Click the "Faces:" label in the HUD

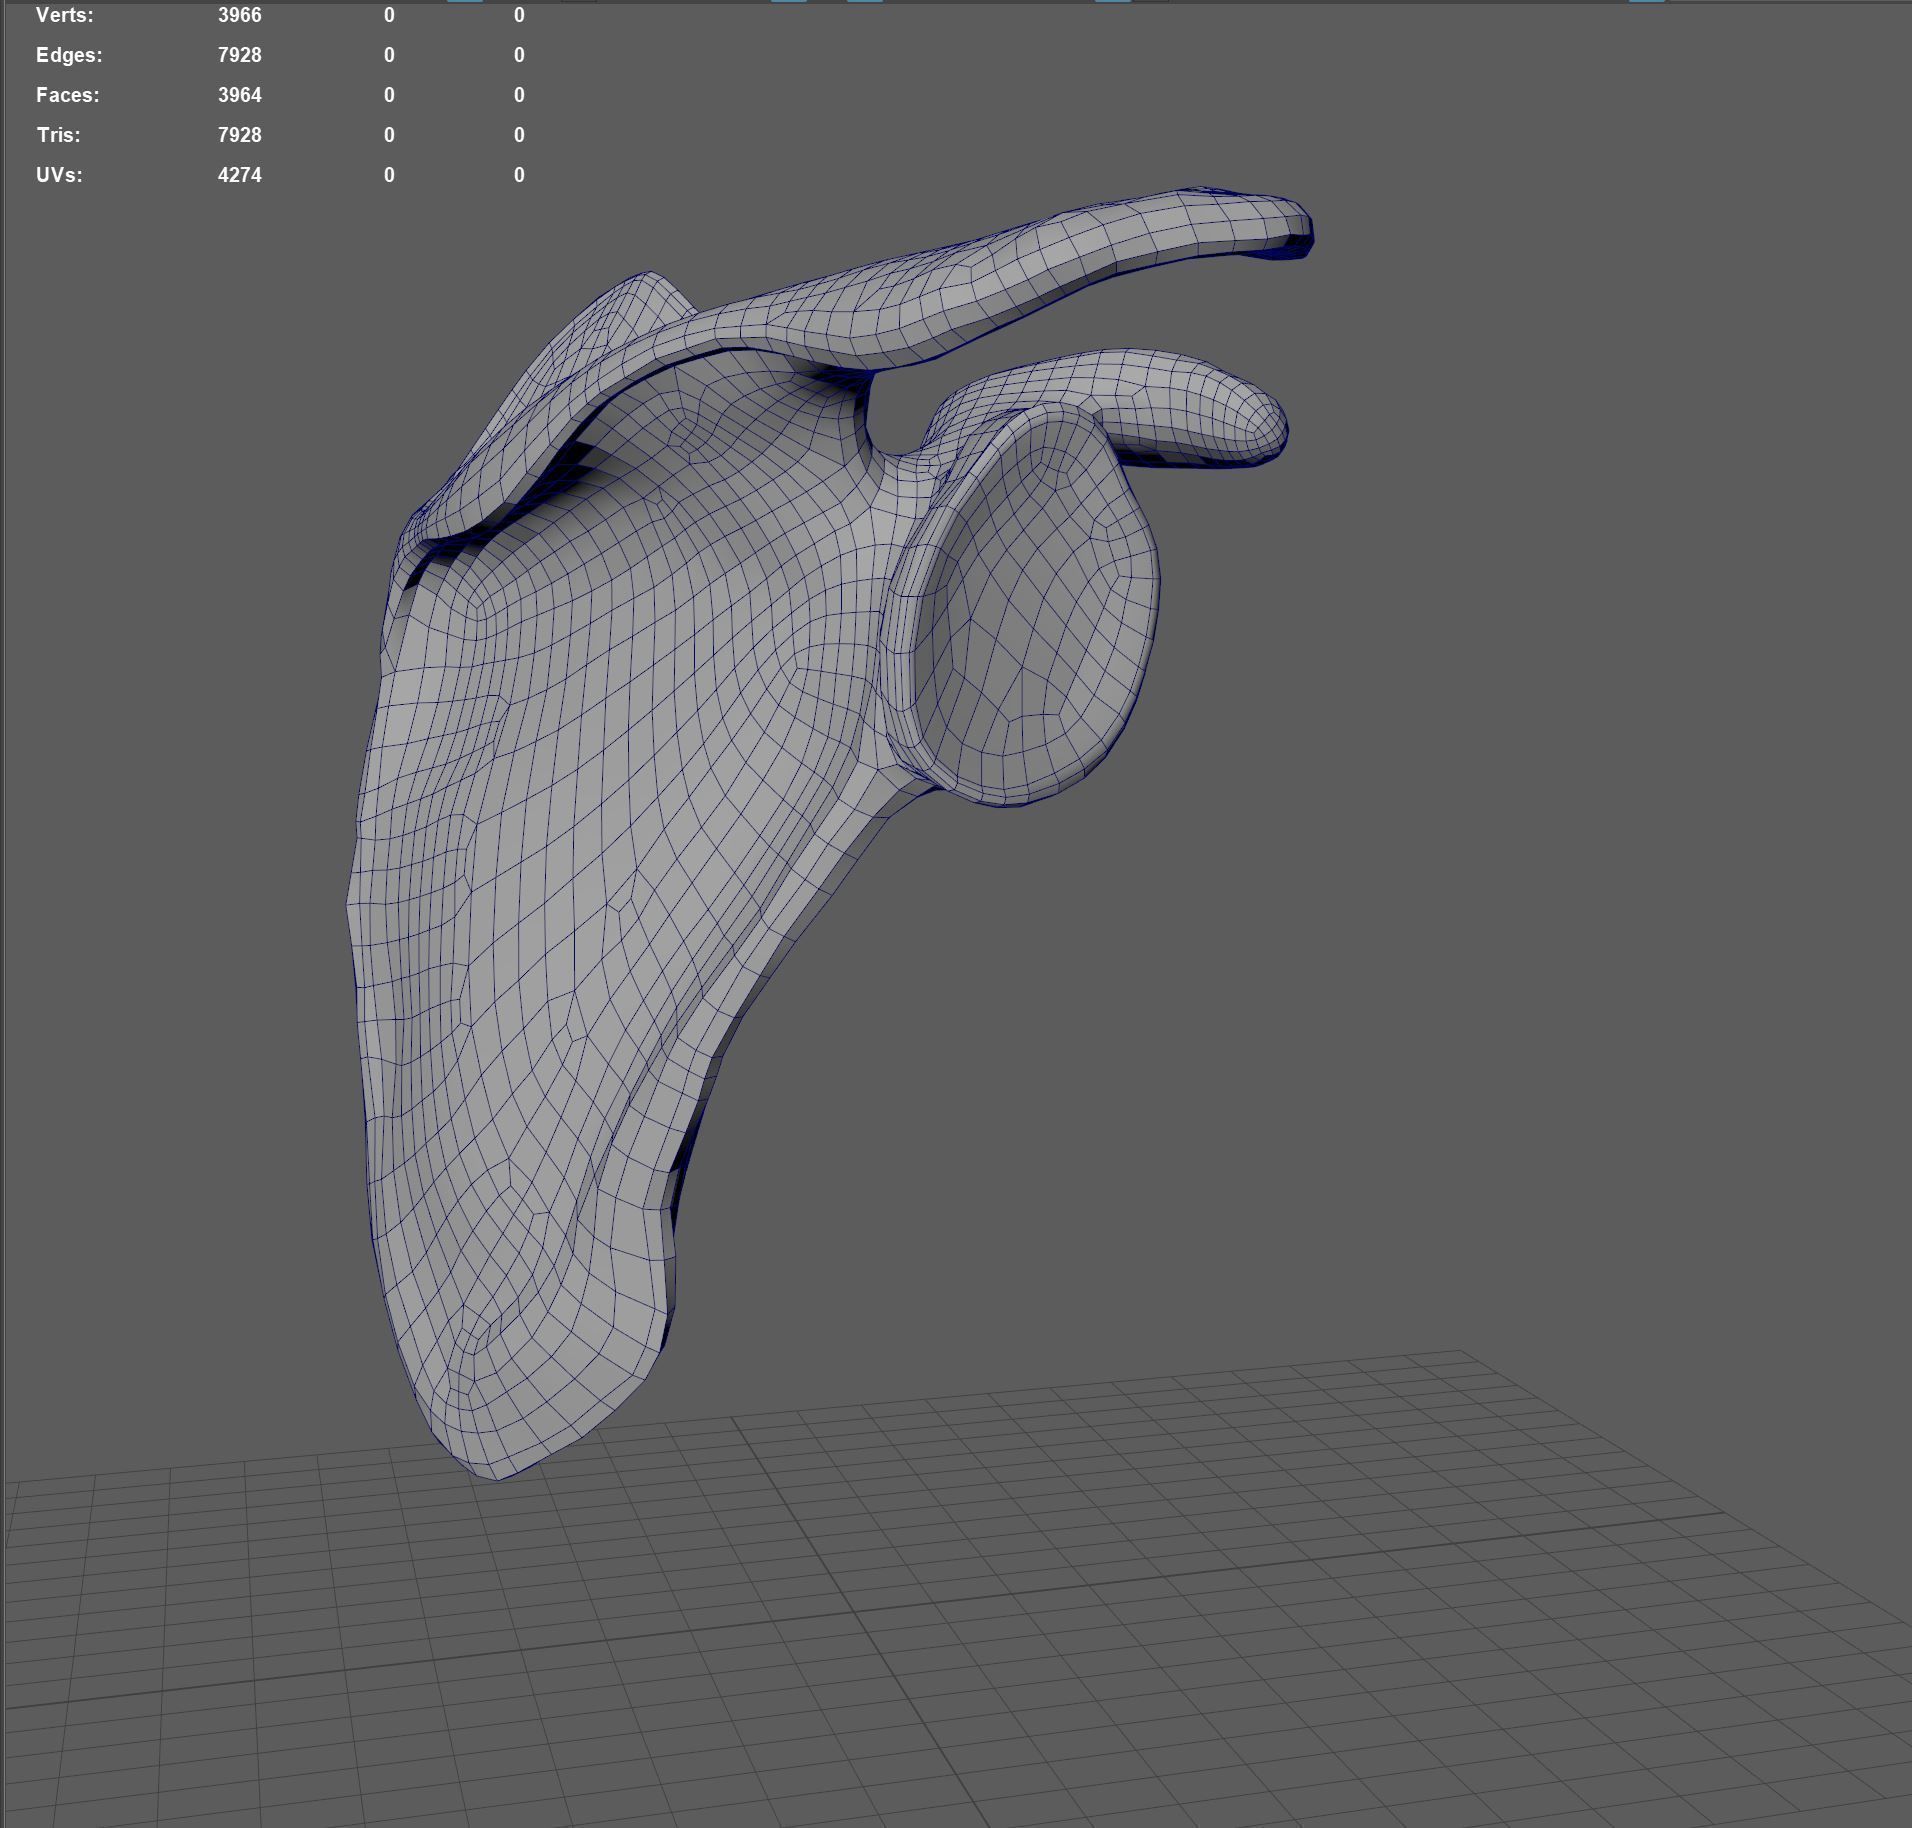pos(68,95)
